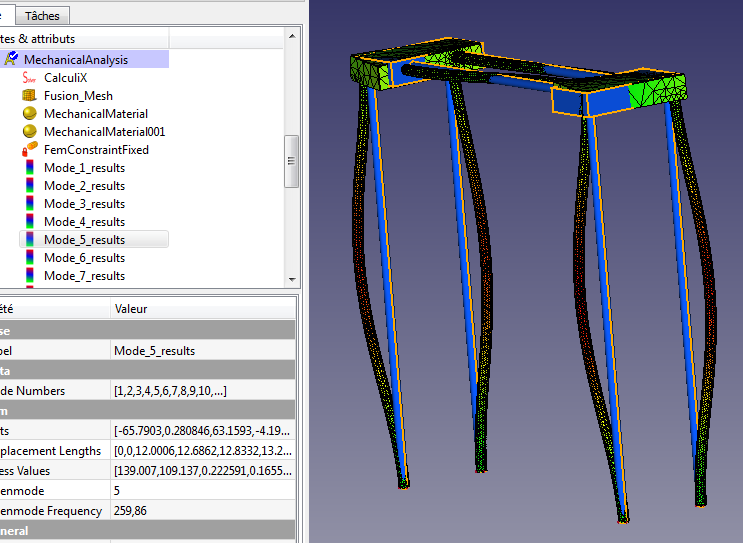Click the Mode_2_results icon
Screen dimensions: 743x543
29,186
